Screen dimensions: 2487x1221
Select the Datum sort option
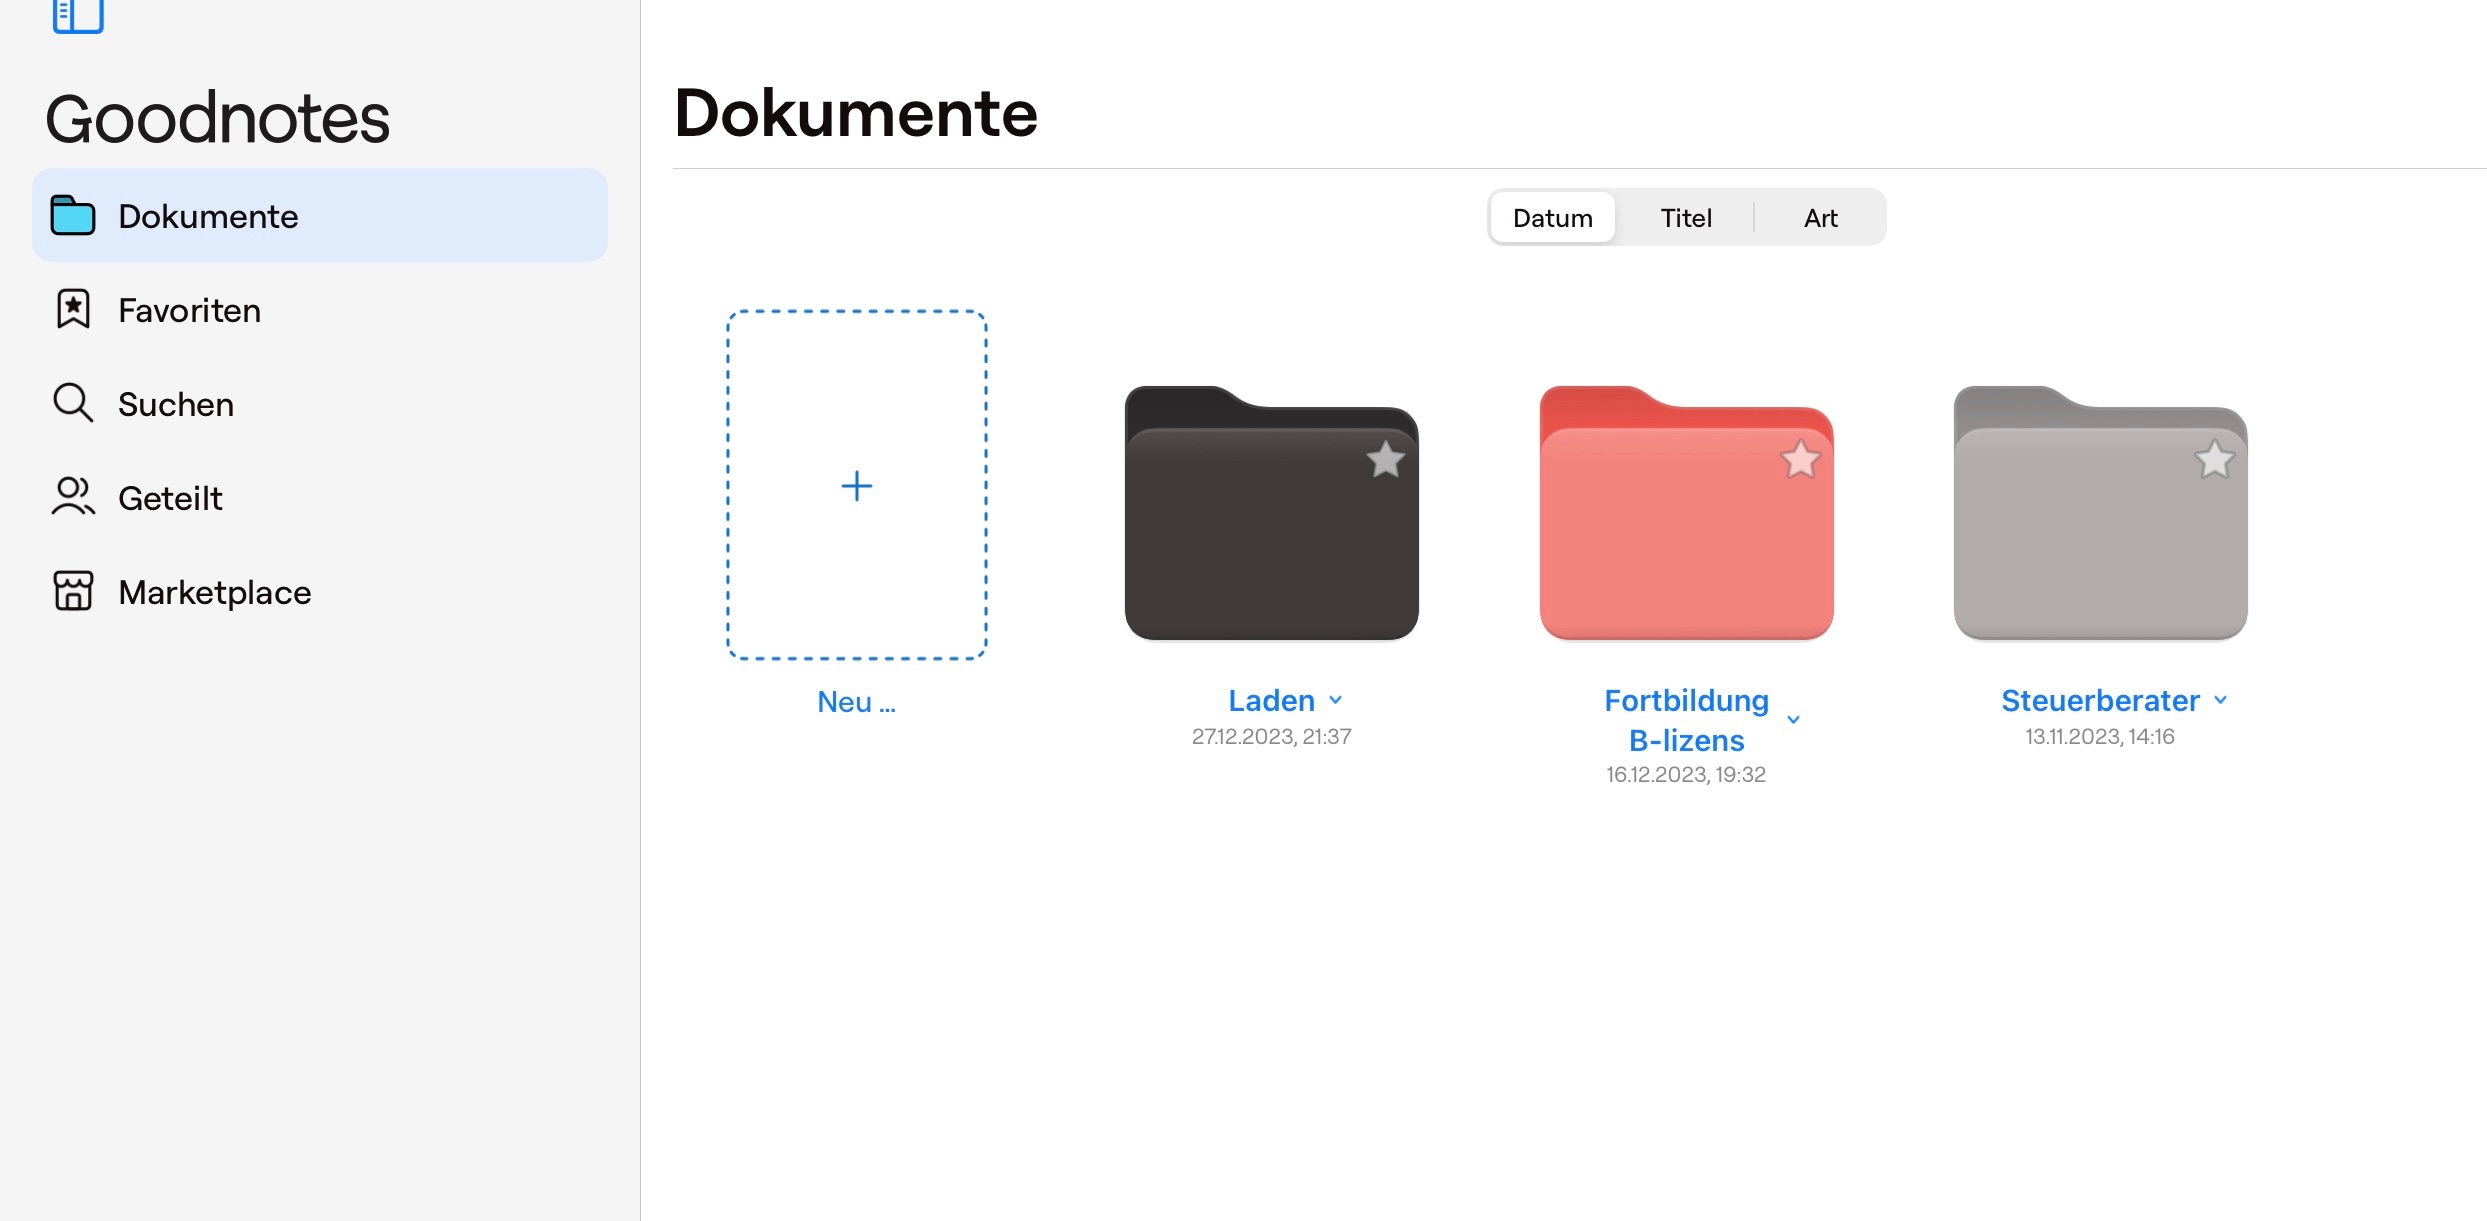coord(1552,218)
